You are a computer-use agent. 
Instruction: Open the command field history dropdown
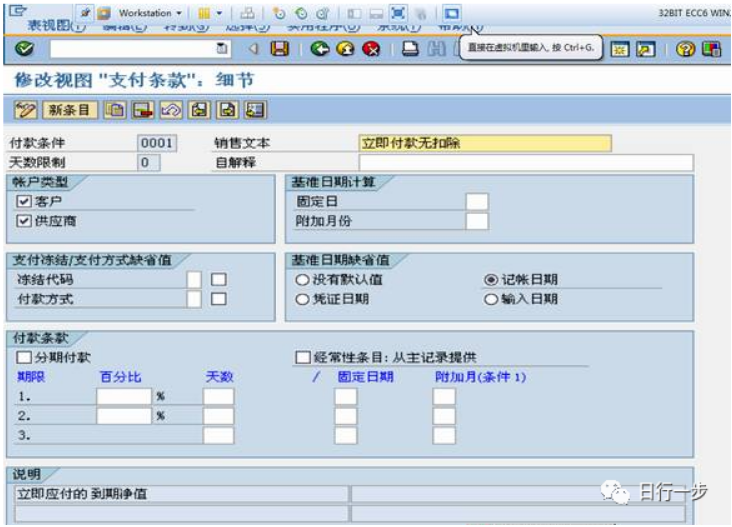coord(222,48)
